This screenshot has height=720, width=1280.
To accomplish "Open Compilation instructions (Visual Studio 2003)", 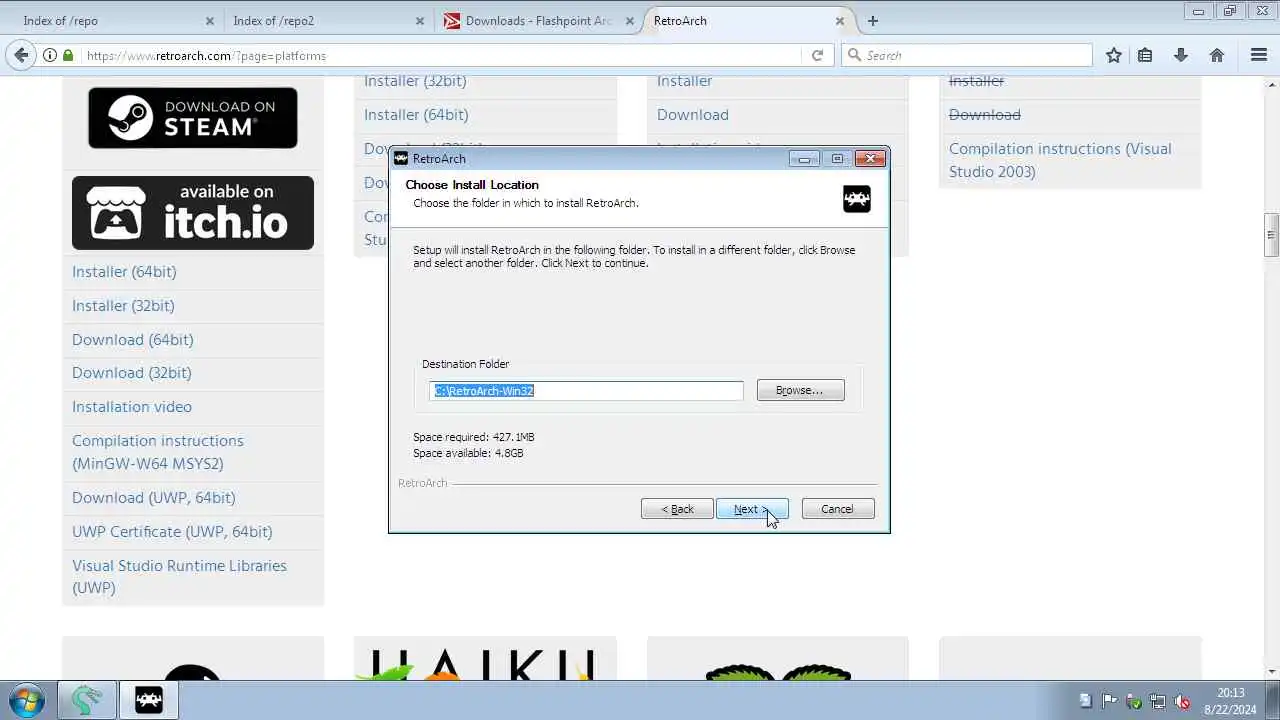I will 1060,160.
